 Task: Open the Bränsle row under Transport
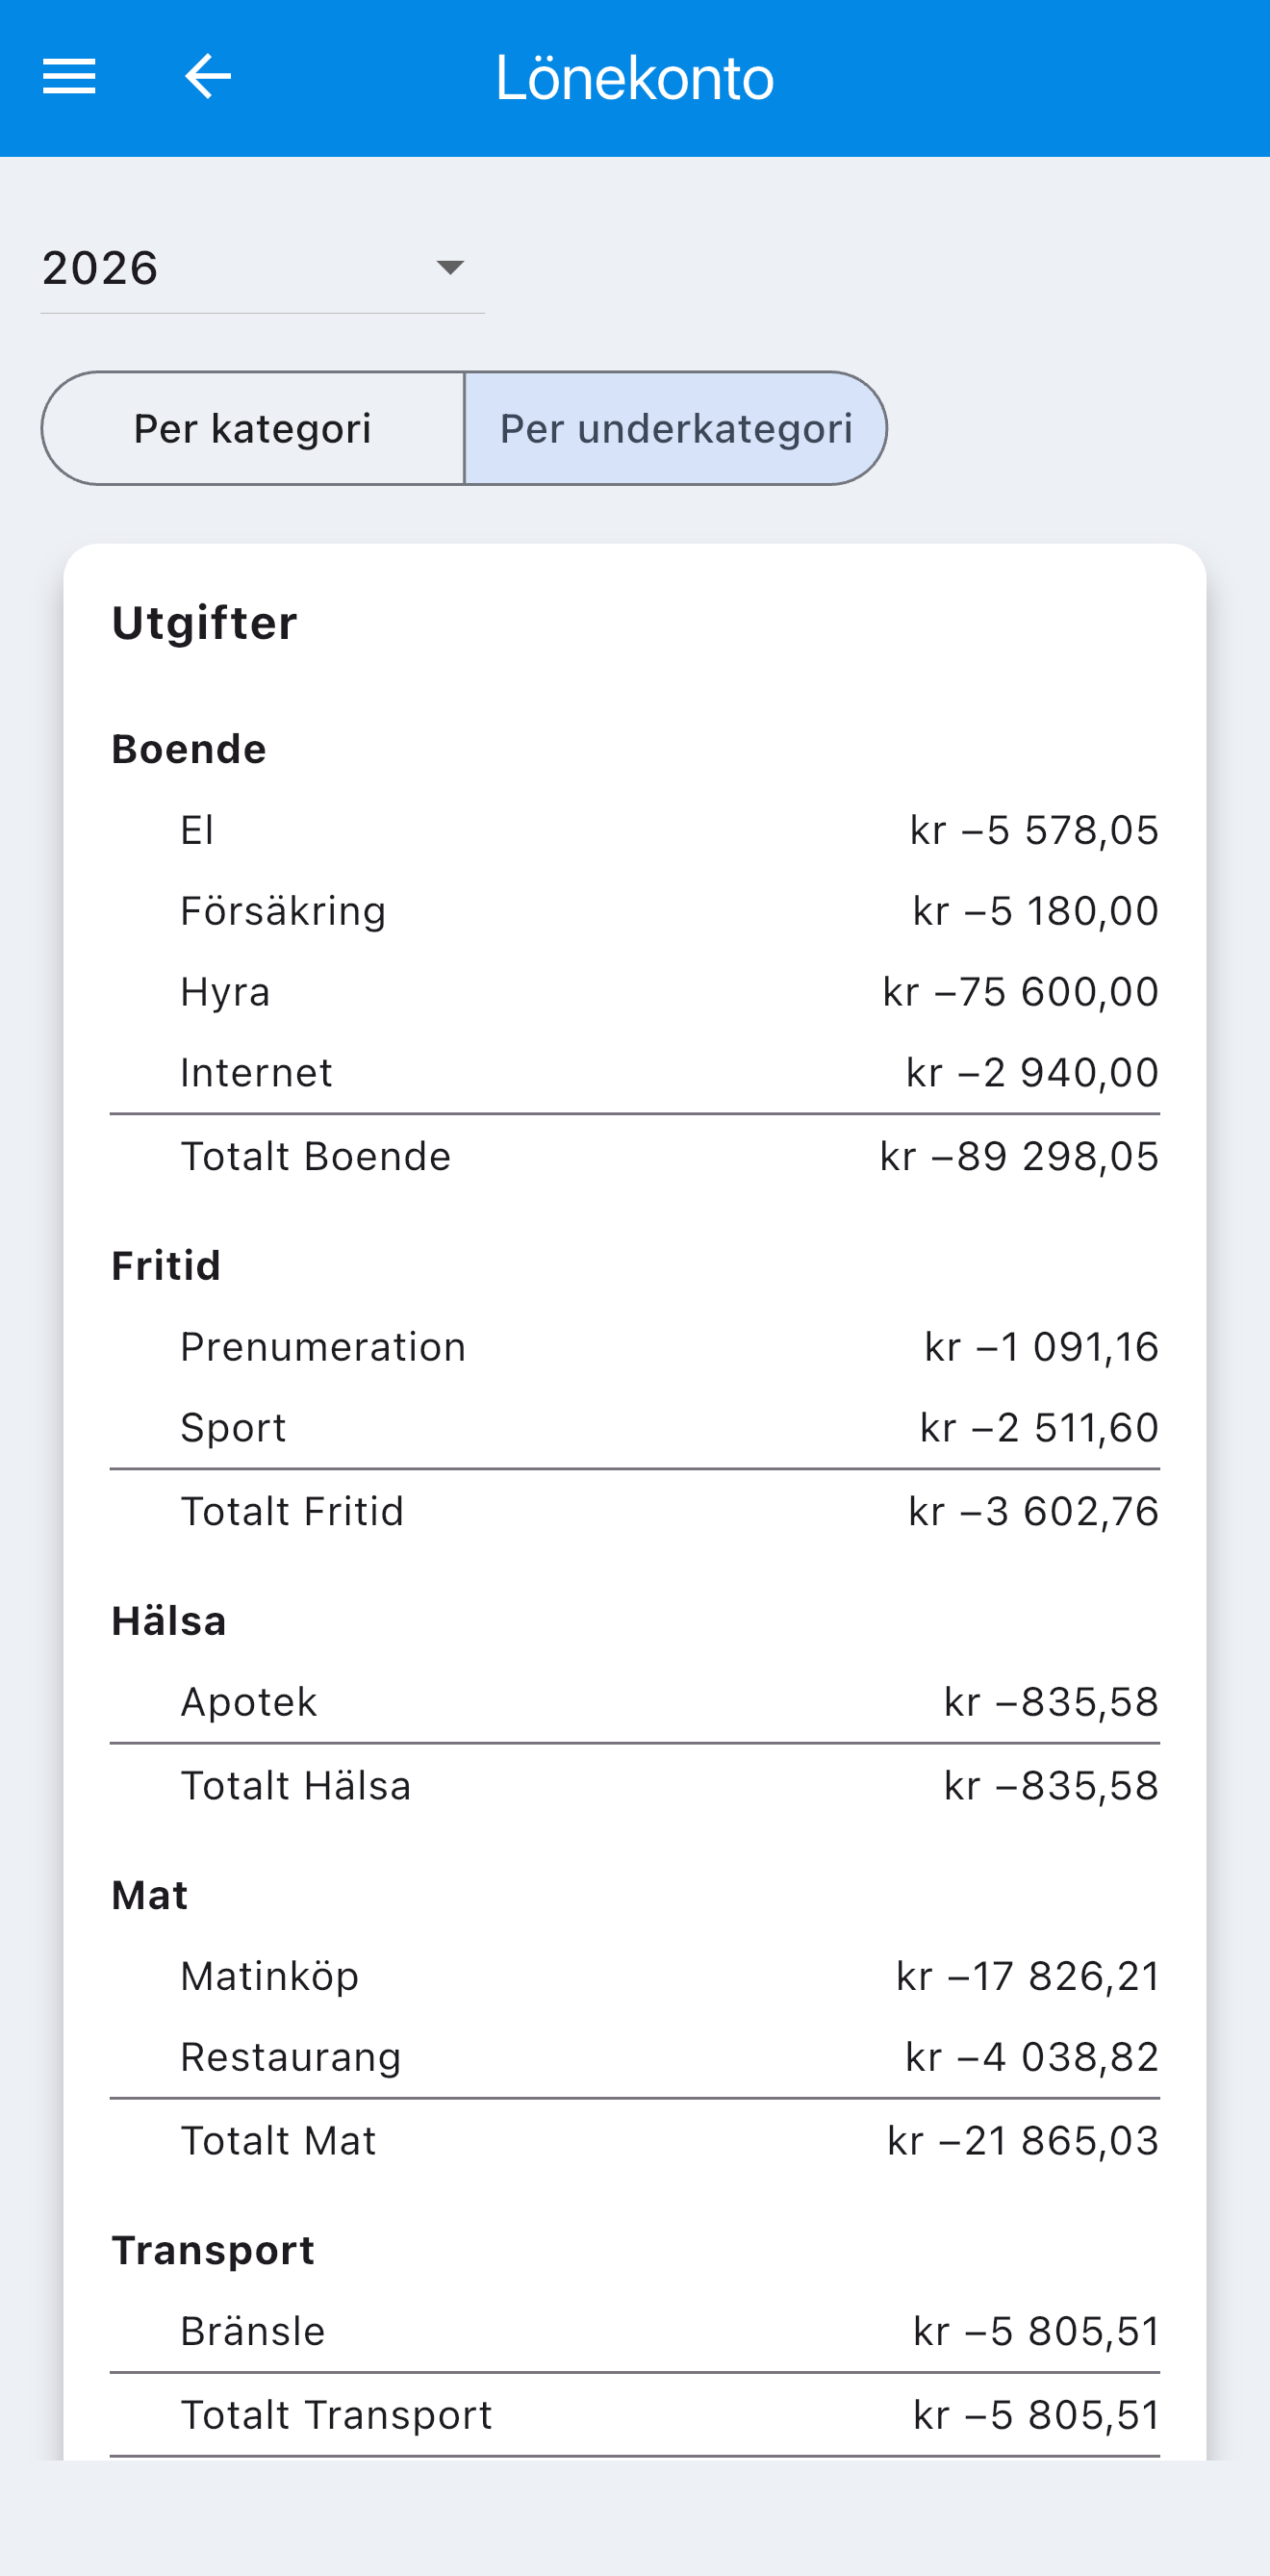pyautogui.click(x=635, y=2331)
